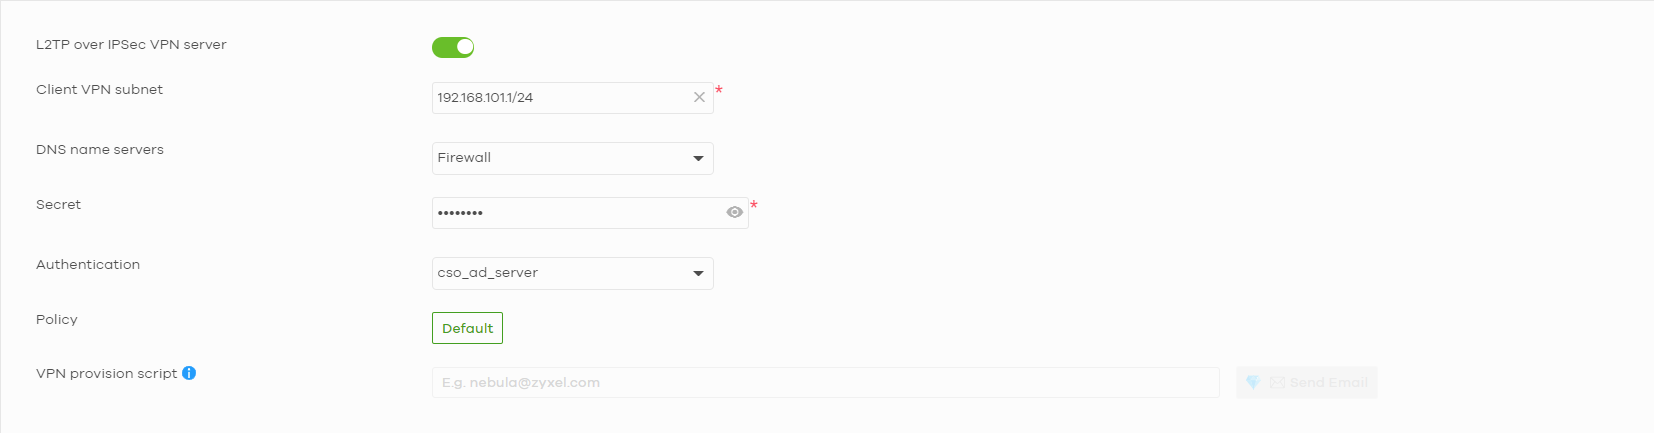Viewport: 1654px width, 433px height.
Task: Open the cso_ad_server Authentication dropdown
Action: pyautogui.click(x=573, y=273)
